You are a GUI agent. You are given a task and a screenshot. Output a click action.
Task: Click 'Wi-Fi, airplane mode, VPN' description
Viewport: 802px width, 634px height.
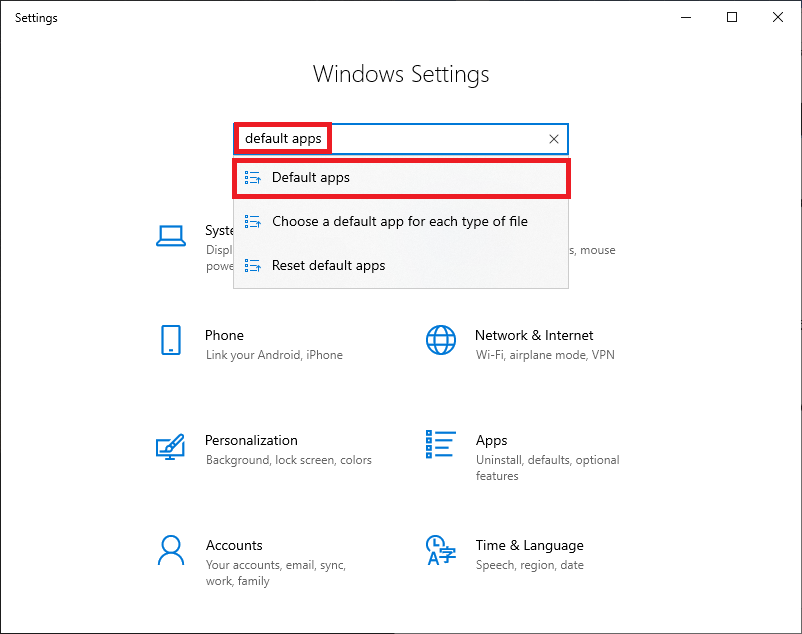pyautogui.click(x=545, y=355)
